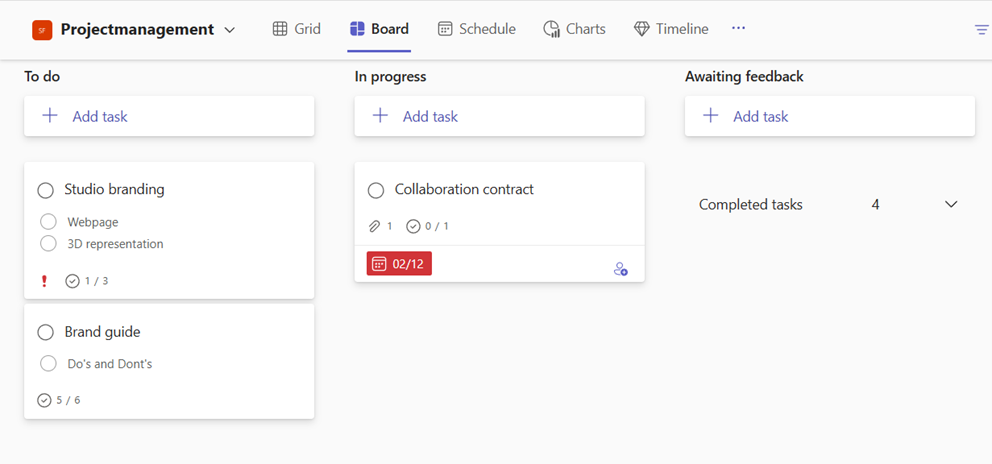Switch to the Grid view tab
The image size is (992, 464).
click(297, 29)
